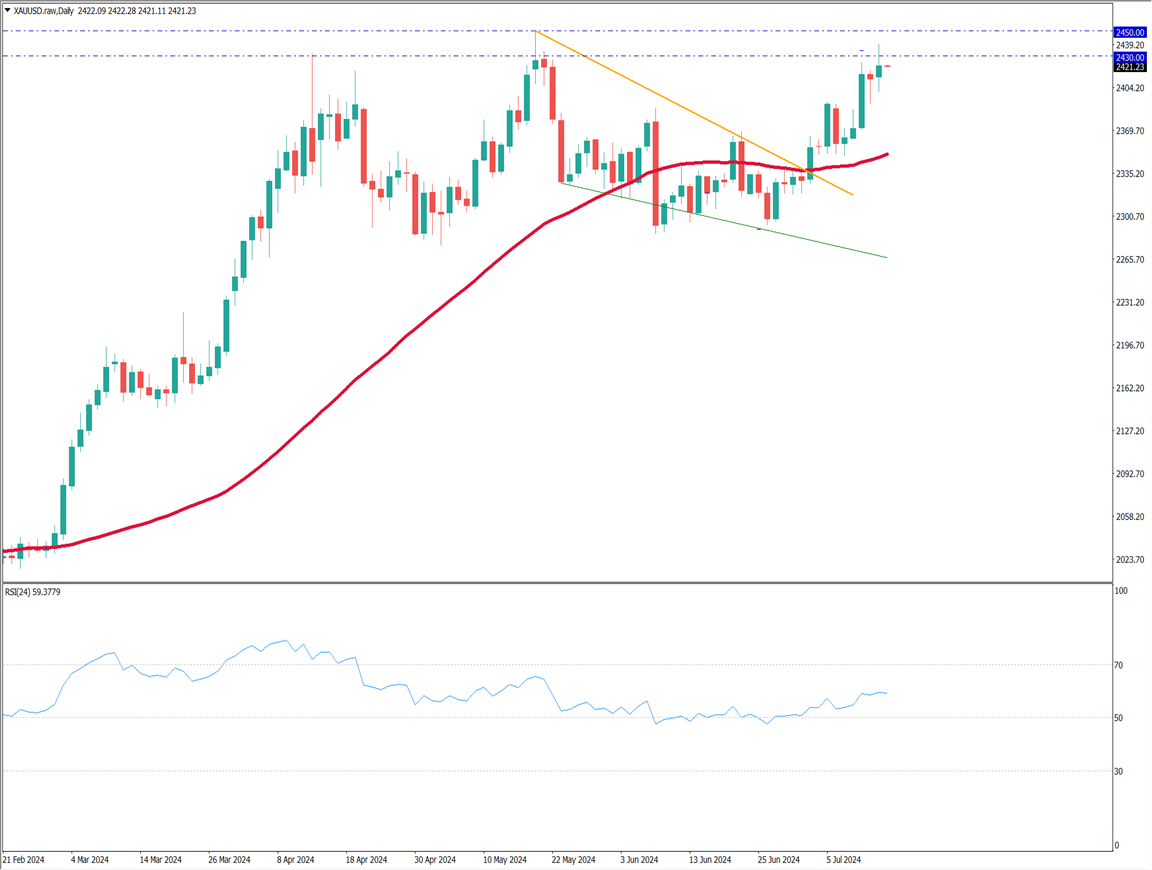Click the black 2421.23 current price label
Screen dimensions: 1152x870
click(x=1130, y=67)
